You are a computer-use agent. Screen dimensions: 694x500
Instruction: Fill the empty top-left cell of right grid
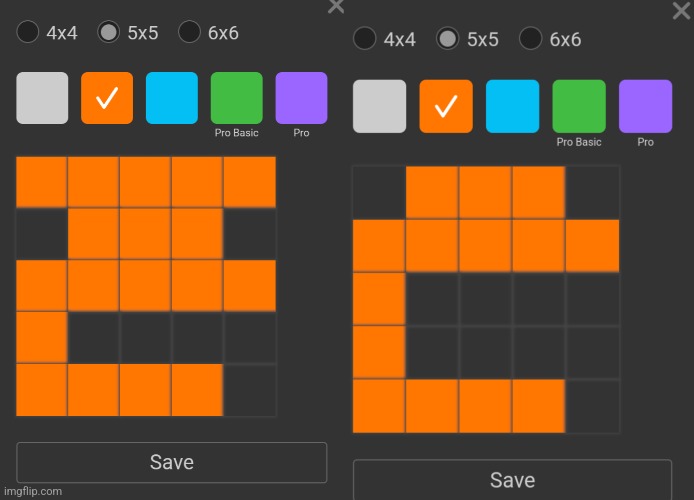coord(379,192)
